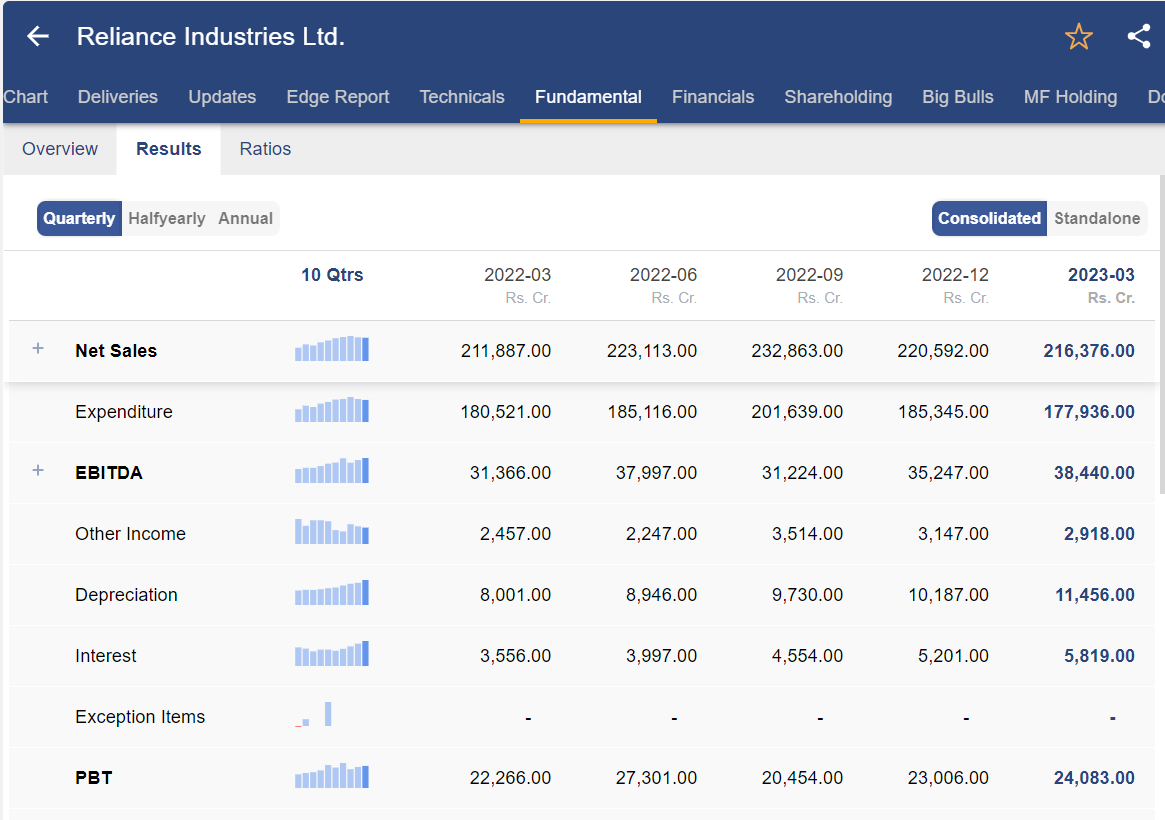The width and height of the screenshot is (1165, 820).
Task: Open the Other Income mini bar chart
Action: (x=331, y=531)
